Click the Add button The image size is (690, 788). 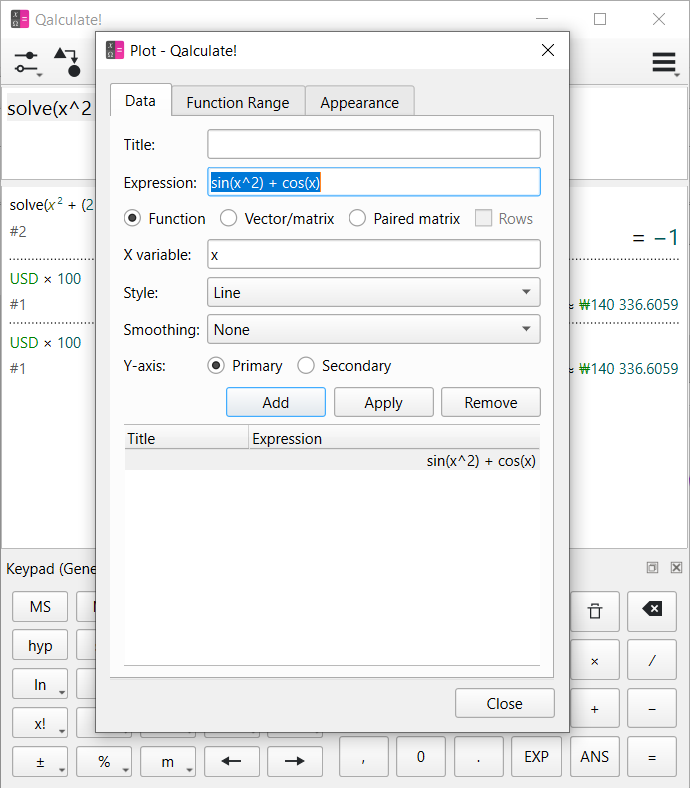(x=275, y=402)
